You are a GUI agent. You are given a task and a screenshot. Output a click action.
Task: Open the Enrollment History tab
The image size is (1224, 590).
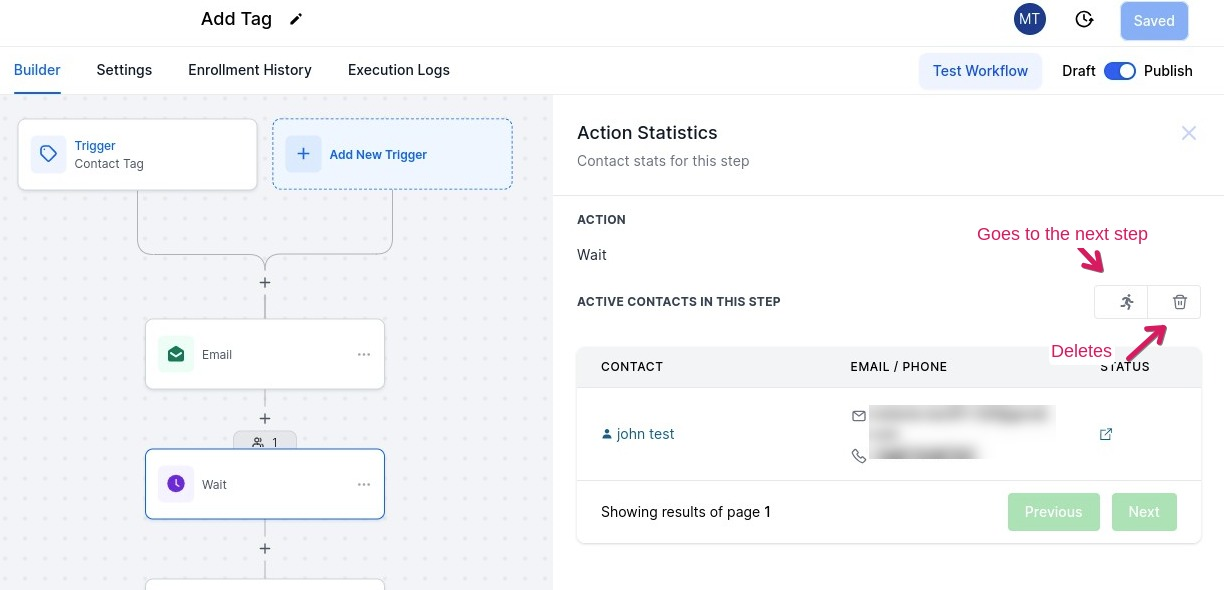(250, 70)
